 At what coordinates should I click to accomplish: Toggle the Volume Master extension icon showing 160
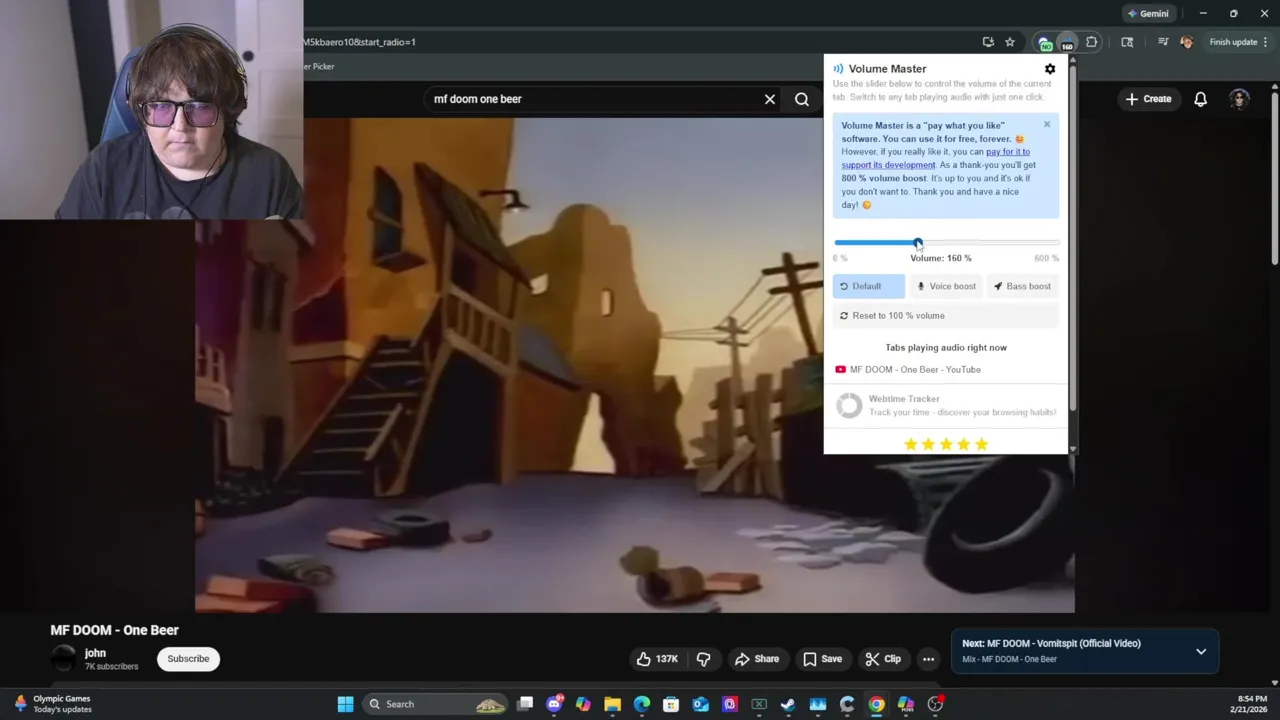[x=1067, y=43]
